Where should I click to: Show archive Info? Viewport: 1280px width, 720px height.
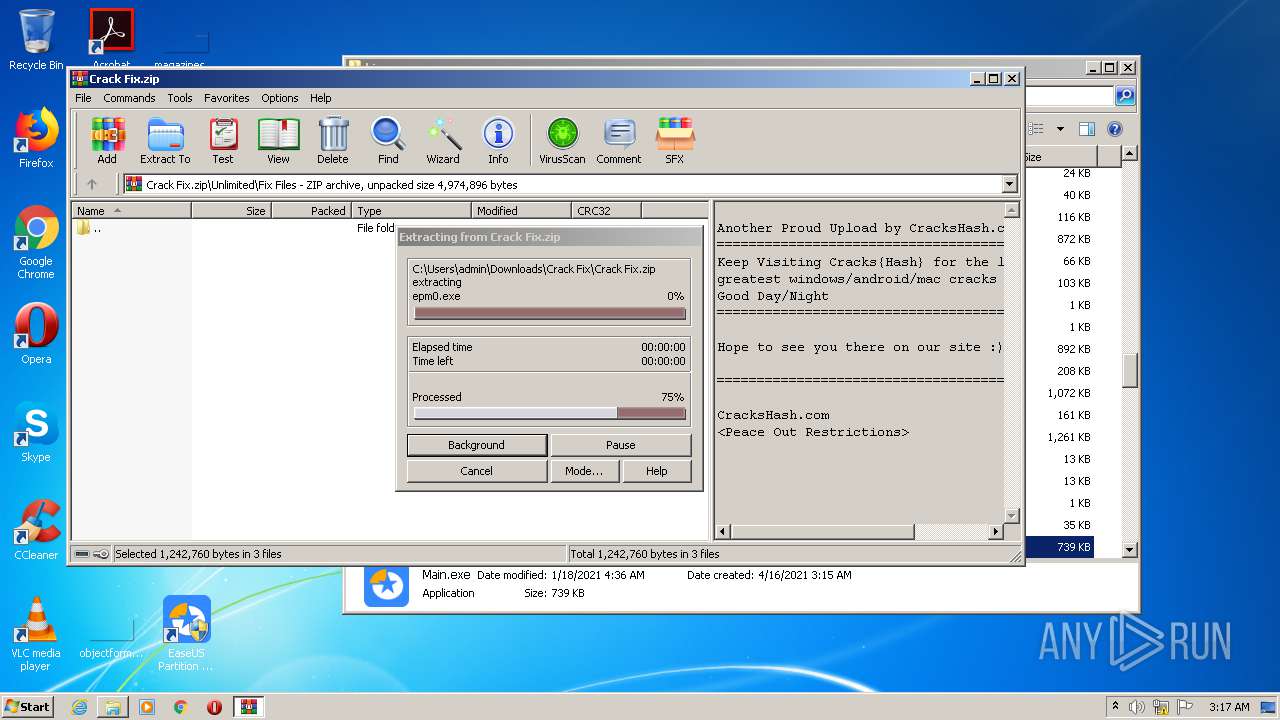[x=498, y=140]
